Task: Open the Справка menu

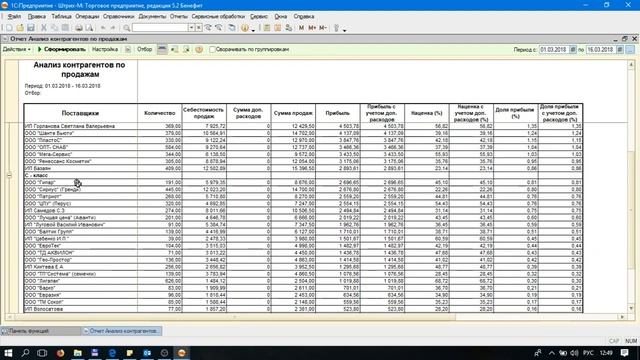Action: tap(304, 16)
